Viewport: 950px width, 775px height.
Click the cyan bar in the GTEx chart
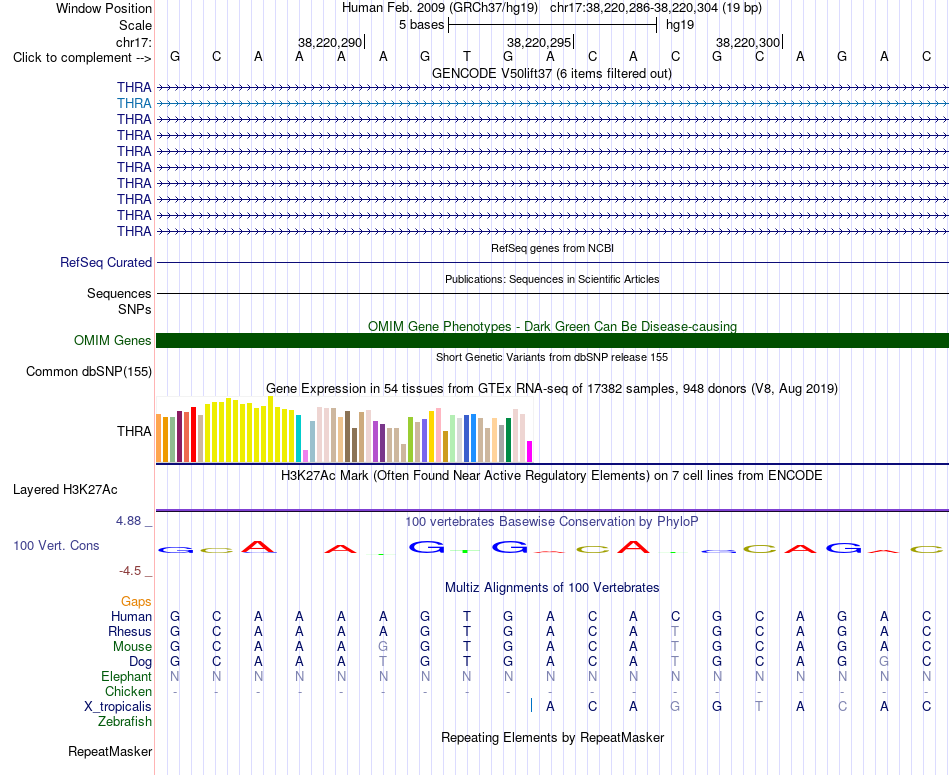tap(299, 439)
